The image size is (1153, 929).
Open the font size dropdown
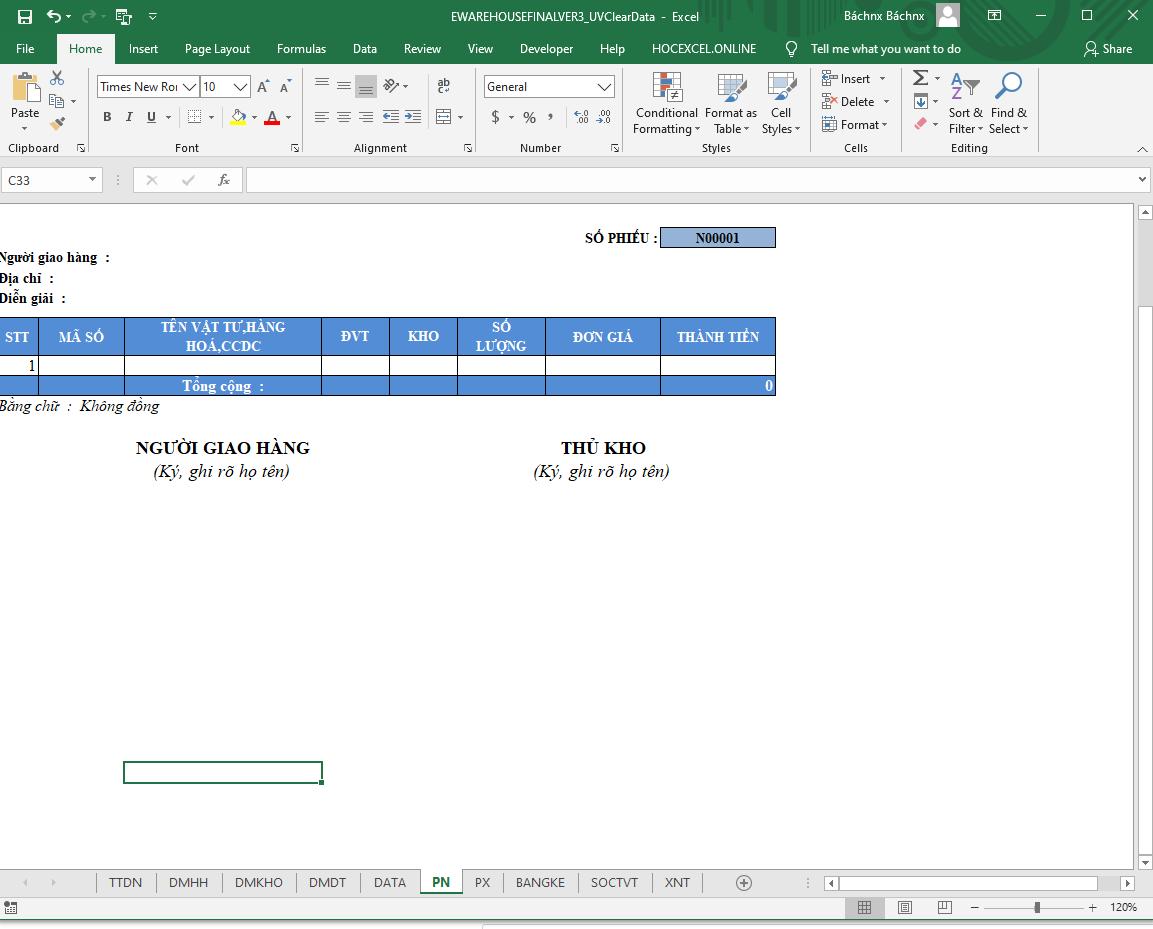tap(239, 87)
